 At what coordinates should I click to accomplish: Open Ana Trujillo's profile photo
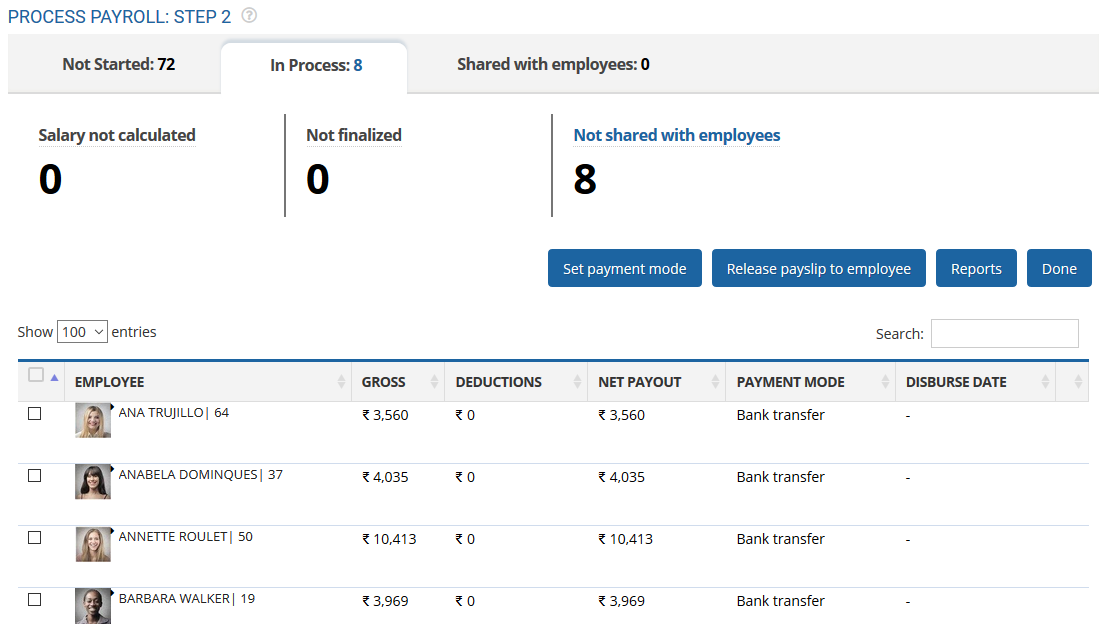coord(92,420)
